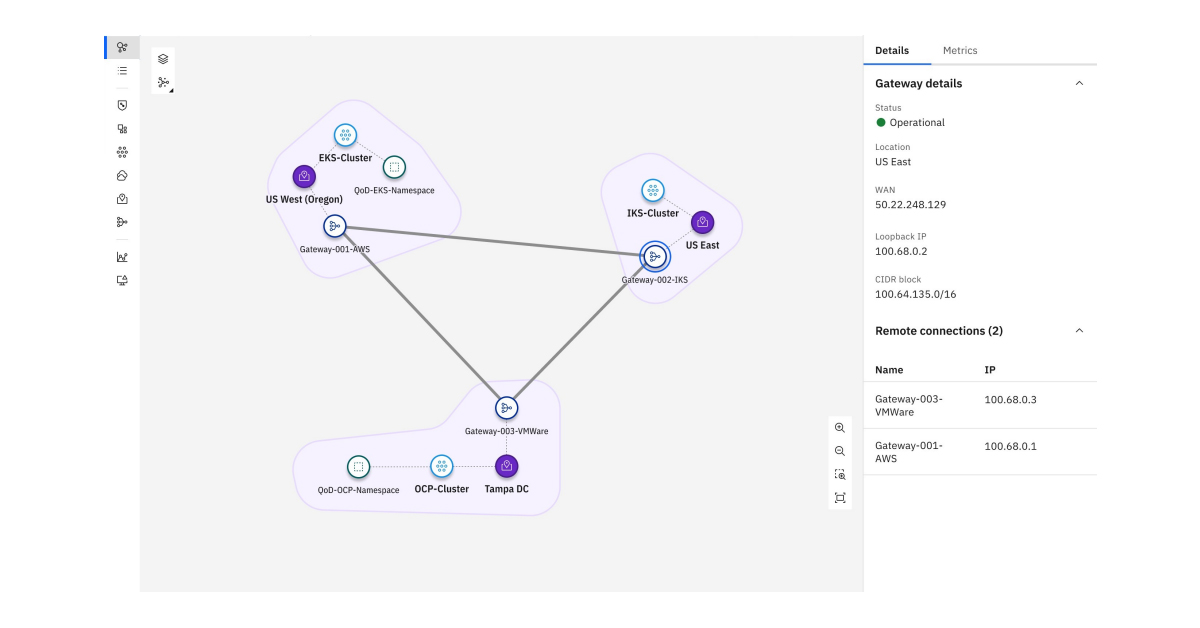Toggle the layers overlay in the map toolbar
The image size is (1200, 628).
(162, 58)
